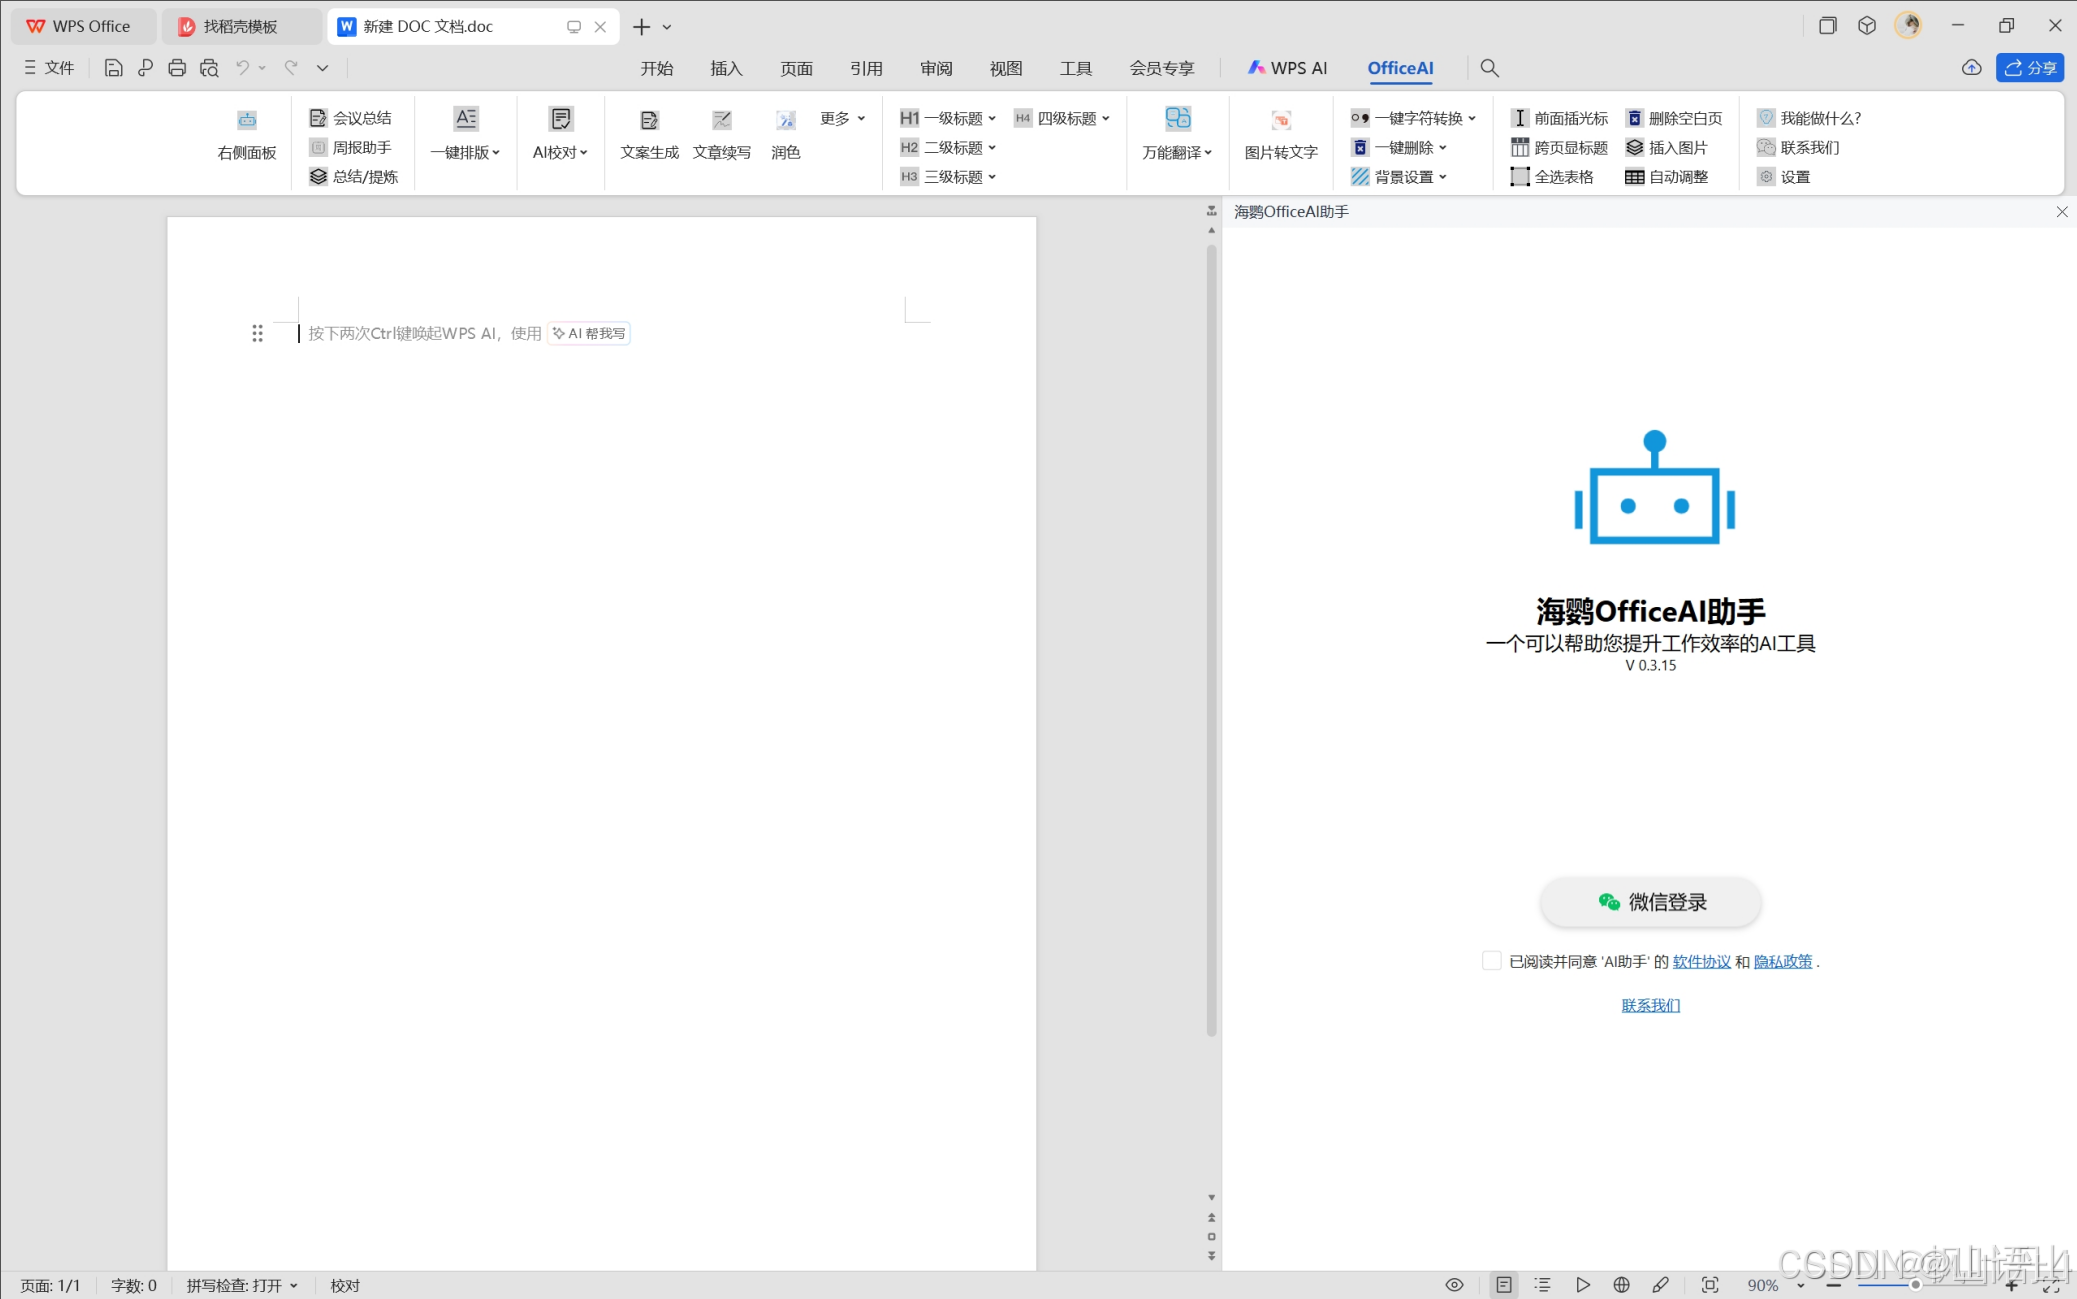Image resolution: width=2077 pixels, height=1299 pixels.
Task: Start the 文章续写 continue-writing tool
Action: (721, 134)
